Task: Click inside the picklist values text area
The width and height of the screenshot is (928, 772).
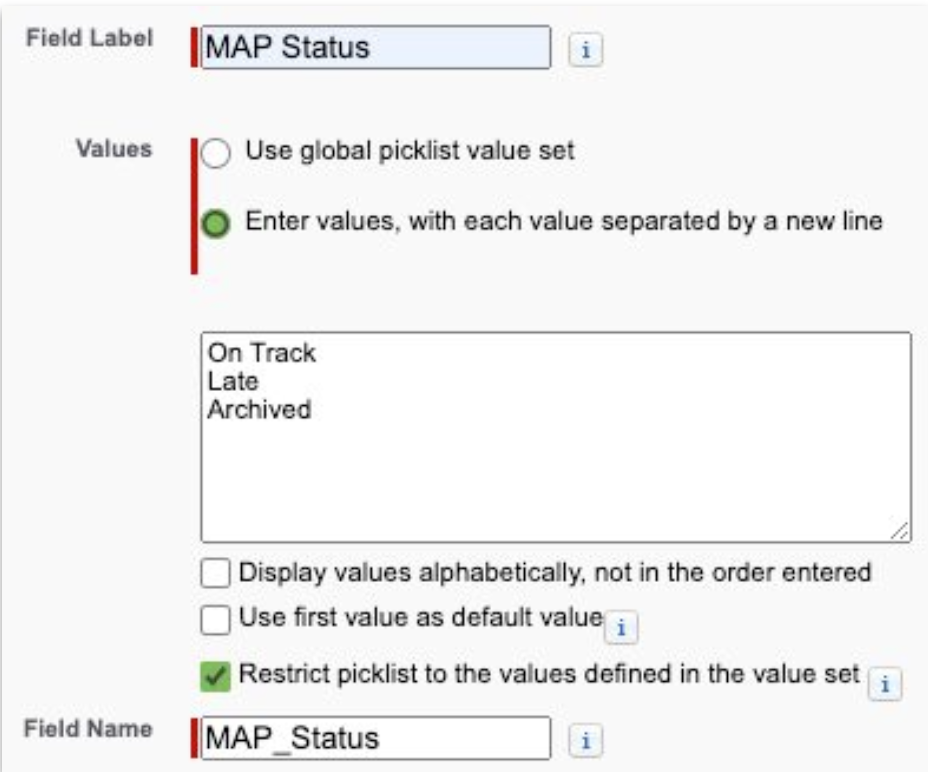Action: point(556,437)
